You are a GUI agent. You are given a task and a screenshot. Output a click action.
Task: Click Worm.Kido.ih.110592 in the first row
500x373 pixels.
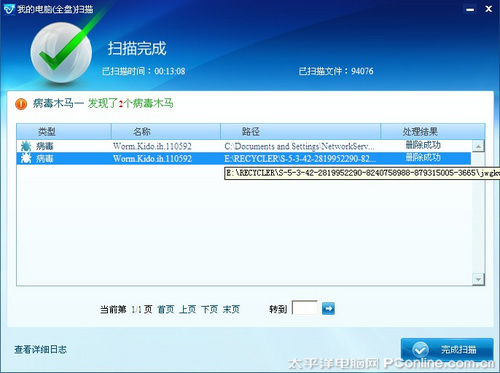[x=152, y=146]
